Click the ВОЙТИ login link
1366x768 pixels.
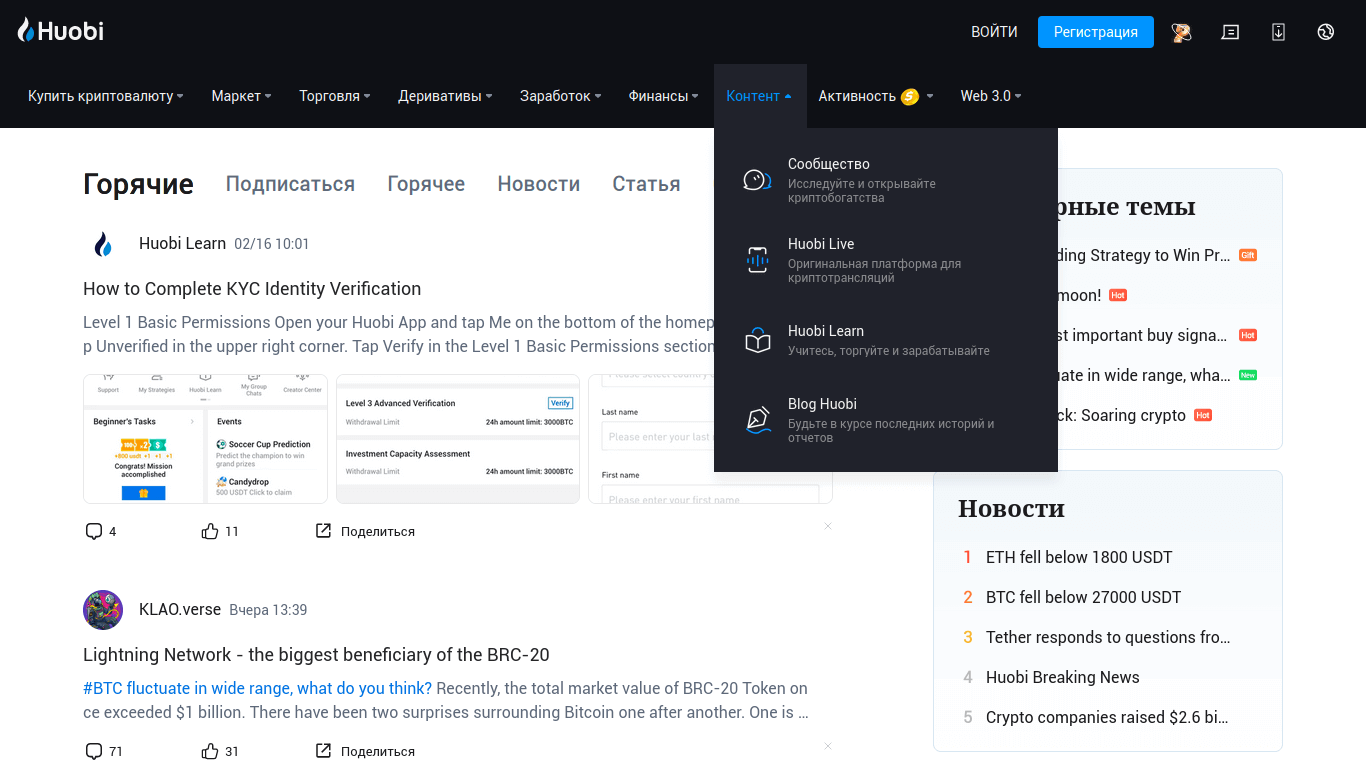click(x=994, y=32)
